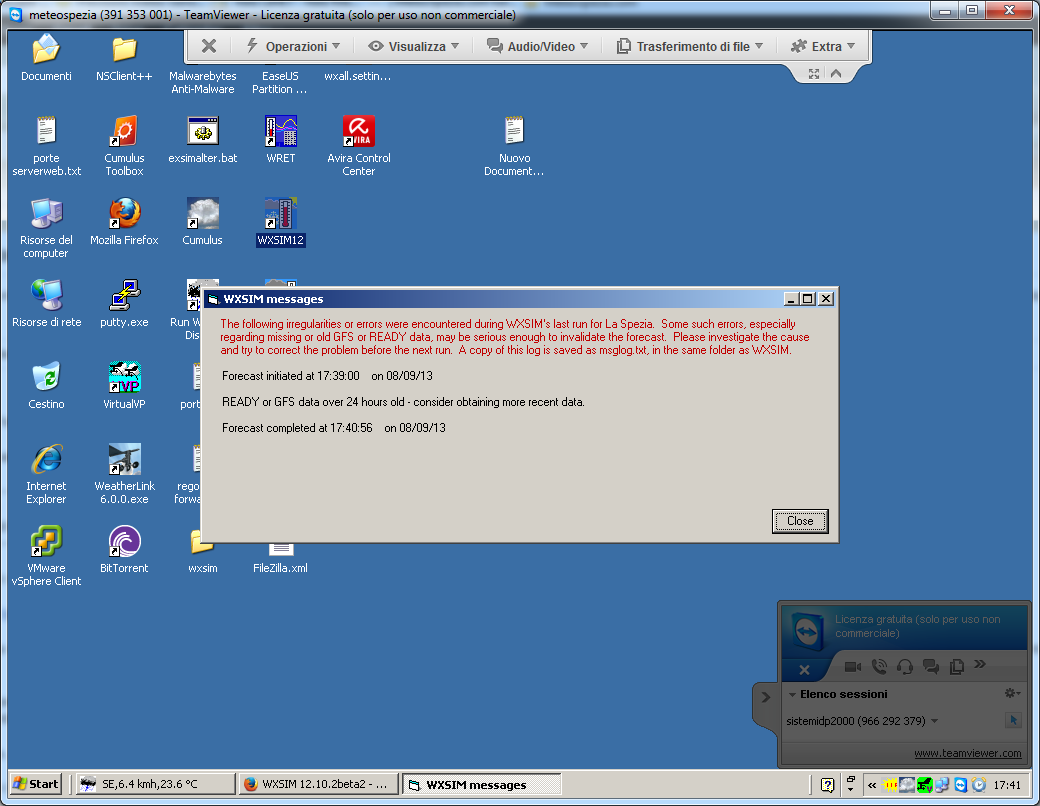Expand hidden system tray icons
The image size is (1040, 806).
872,785
